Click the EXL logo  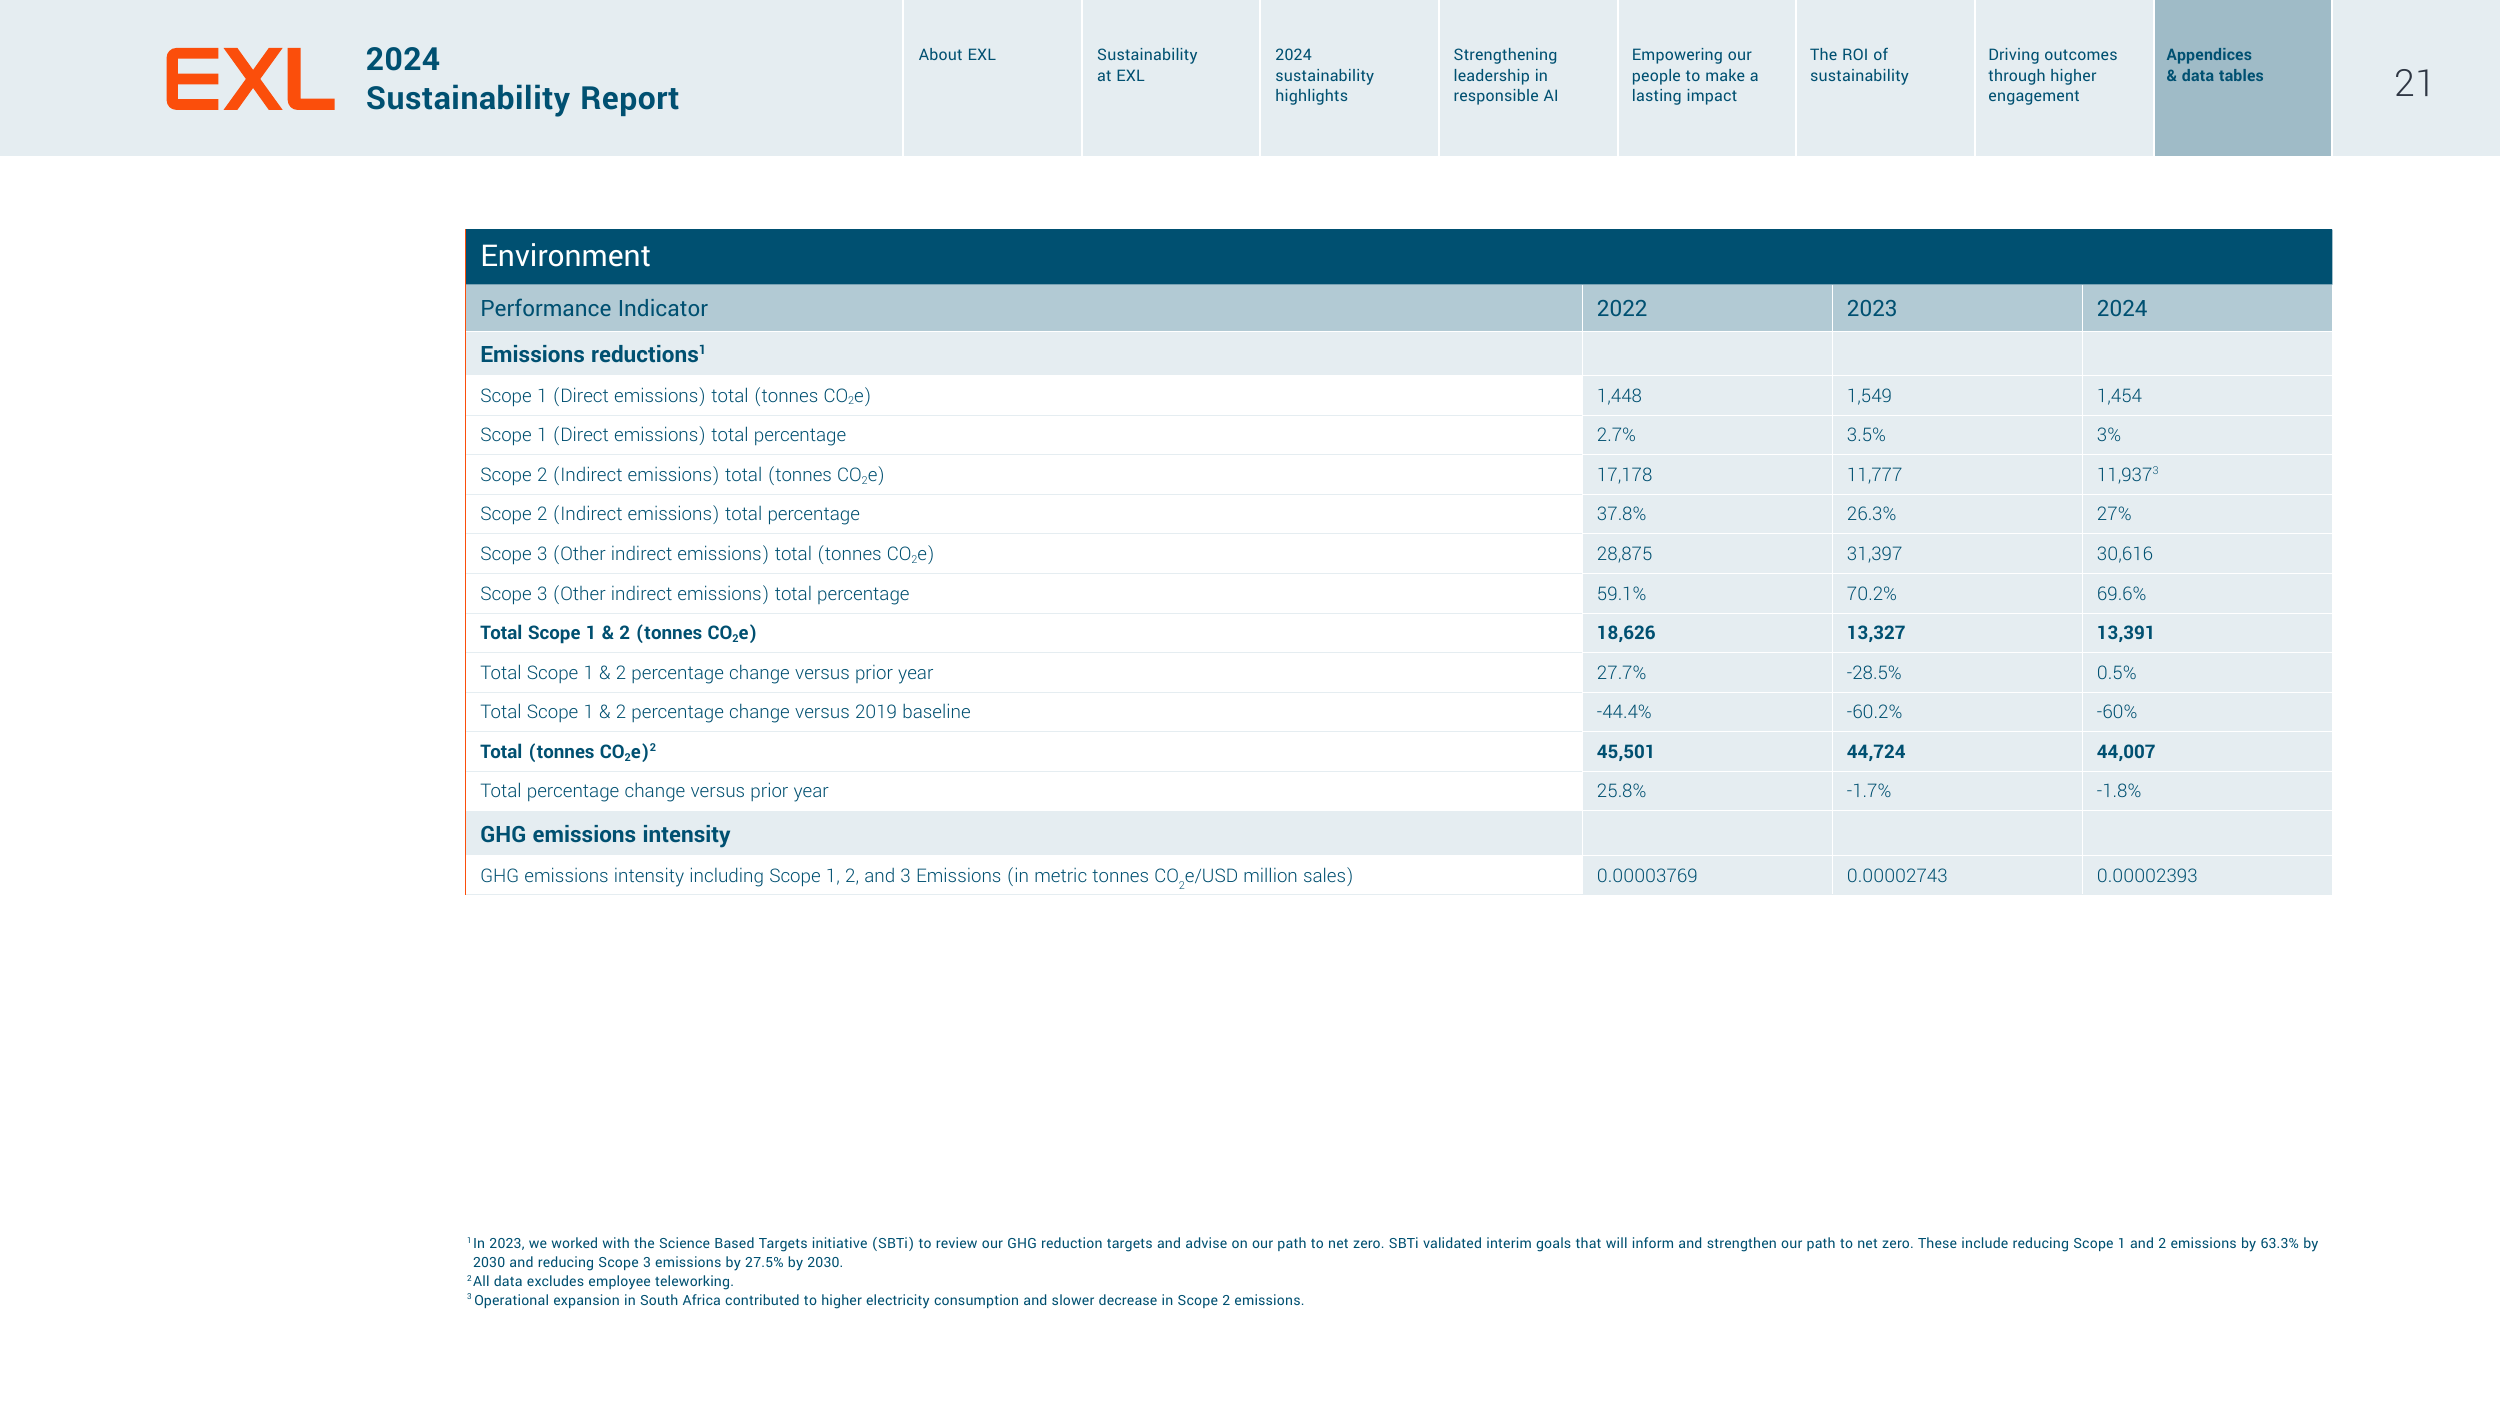pyautogui.click(x=250, y=79)
